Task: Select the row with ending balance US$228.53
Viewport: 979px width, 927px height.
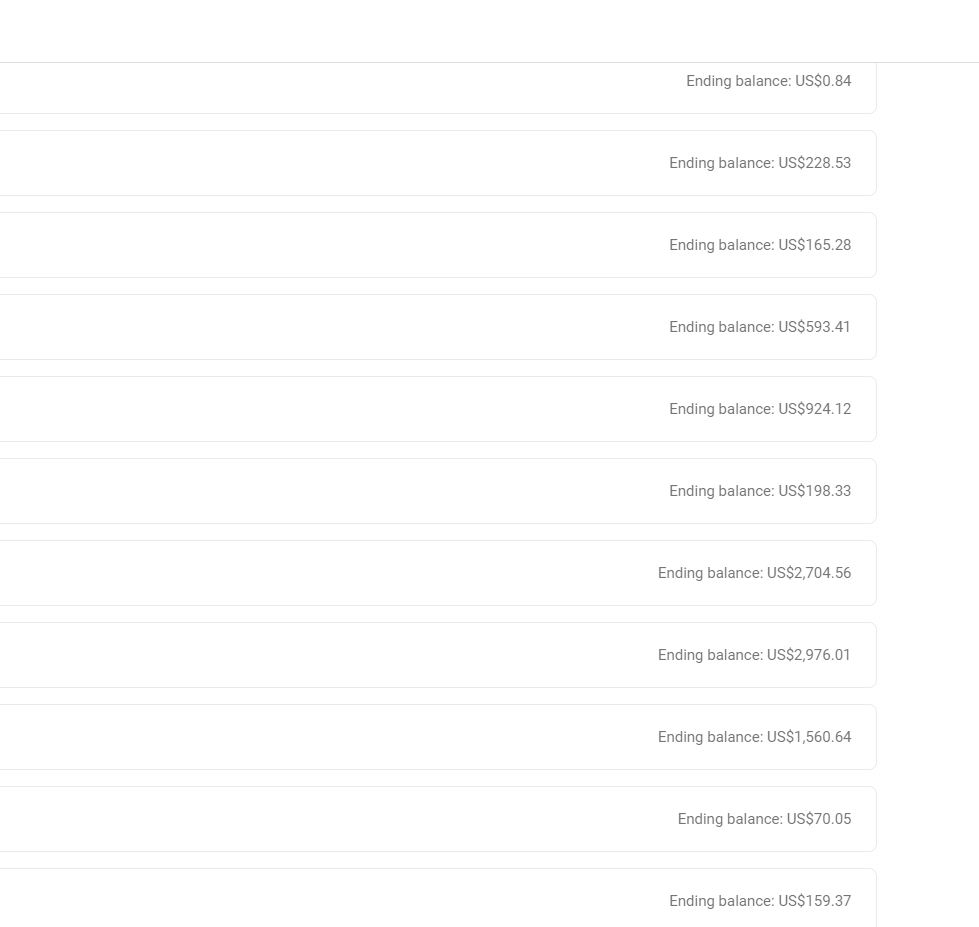Action: coord(438,163)
